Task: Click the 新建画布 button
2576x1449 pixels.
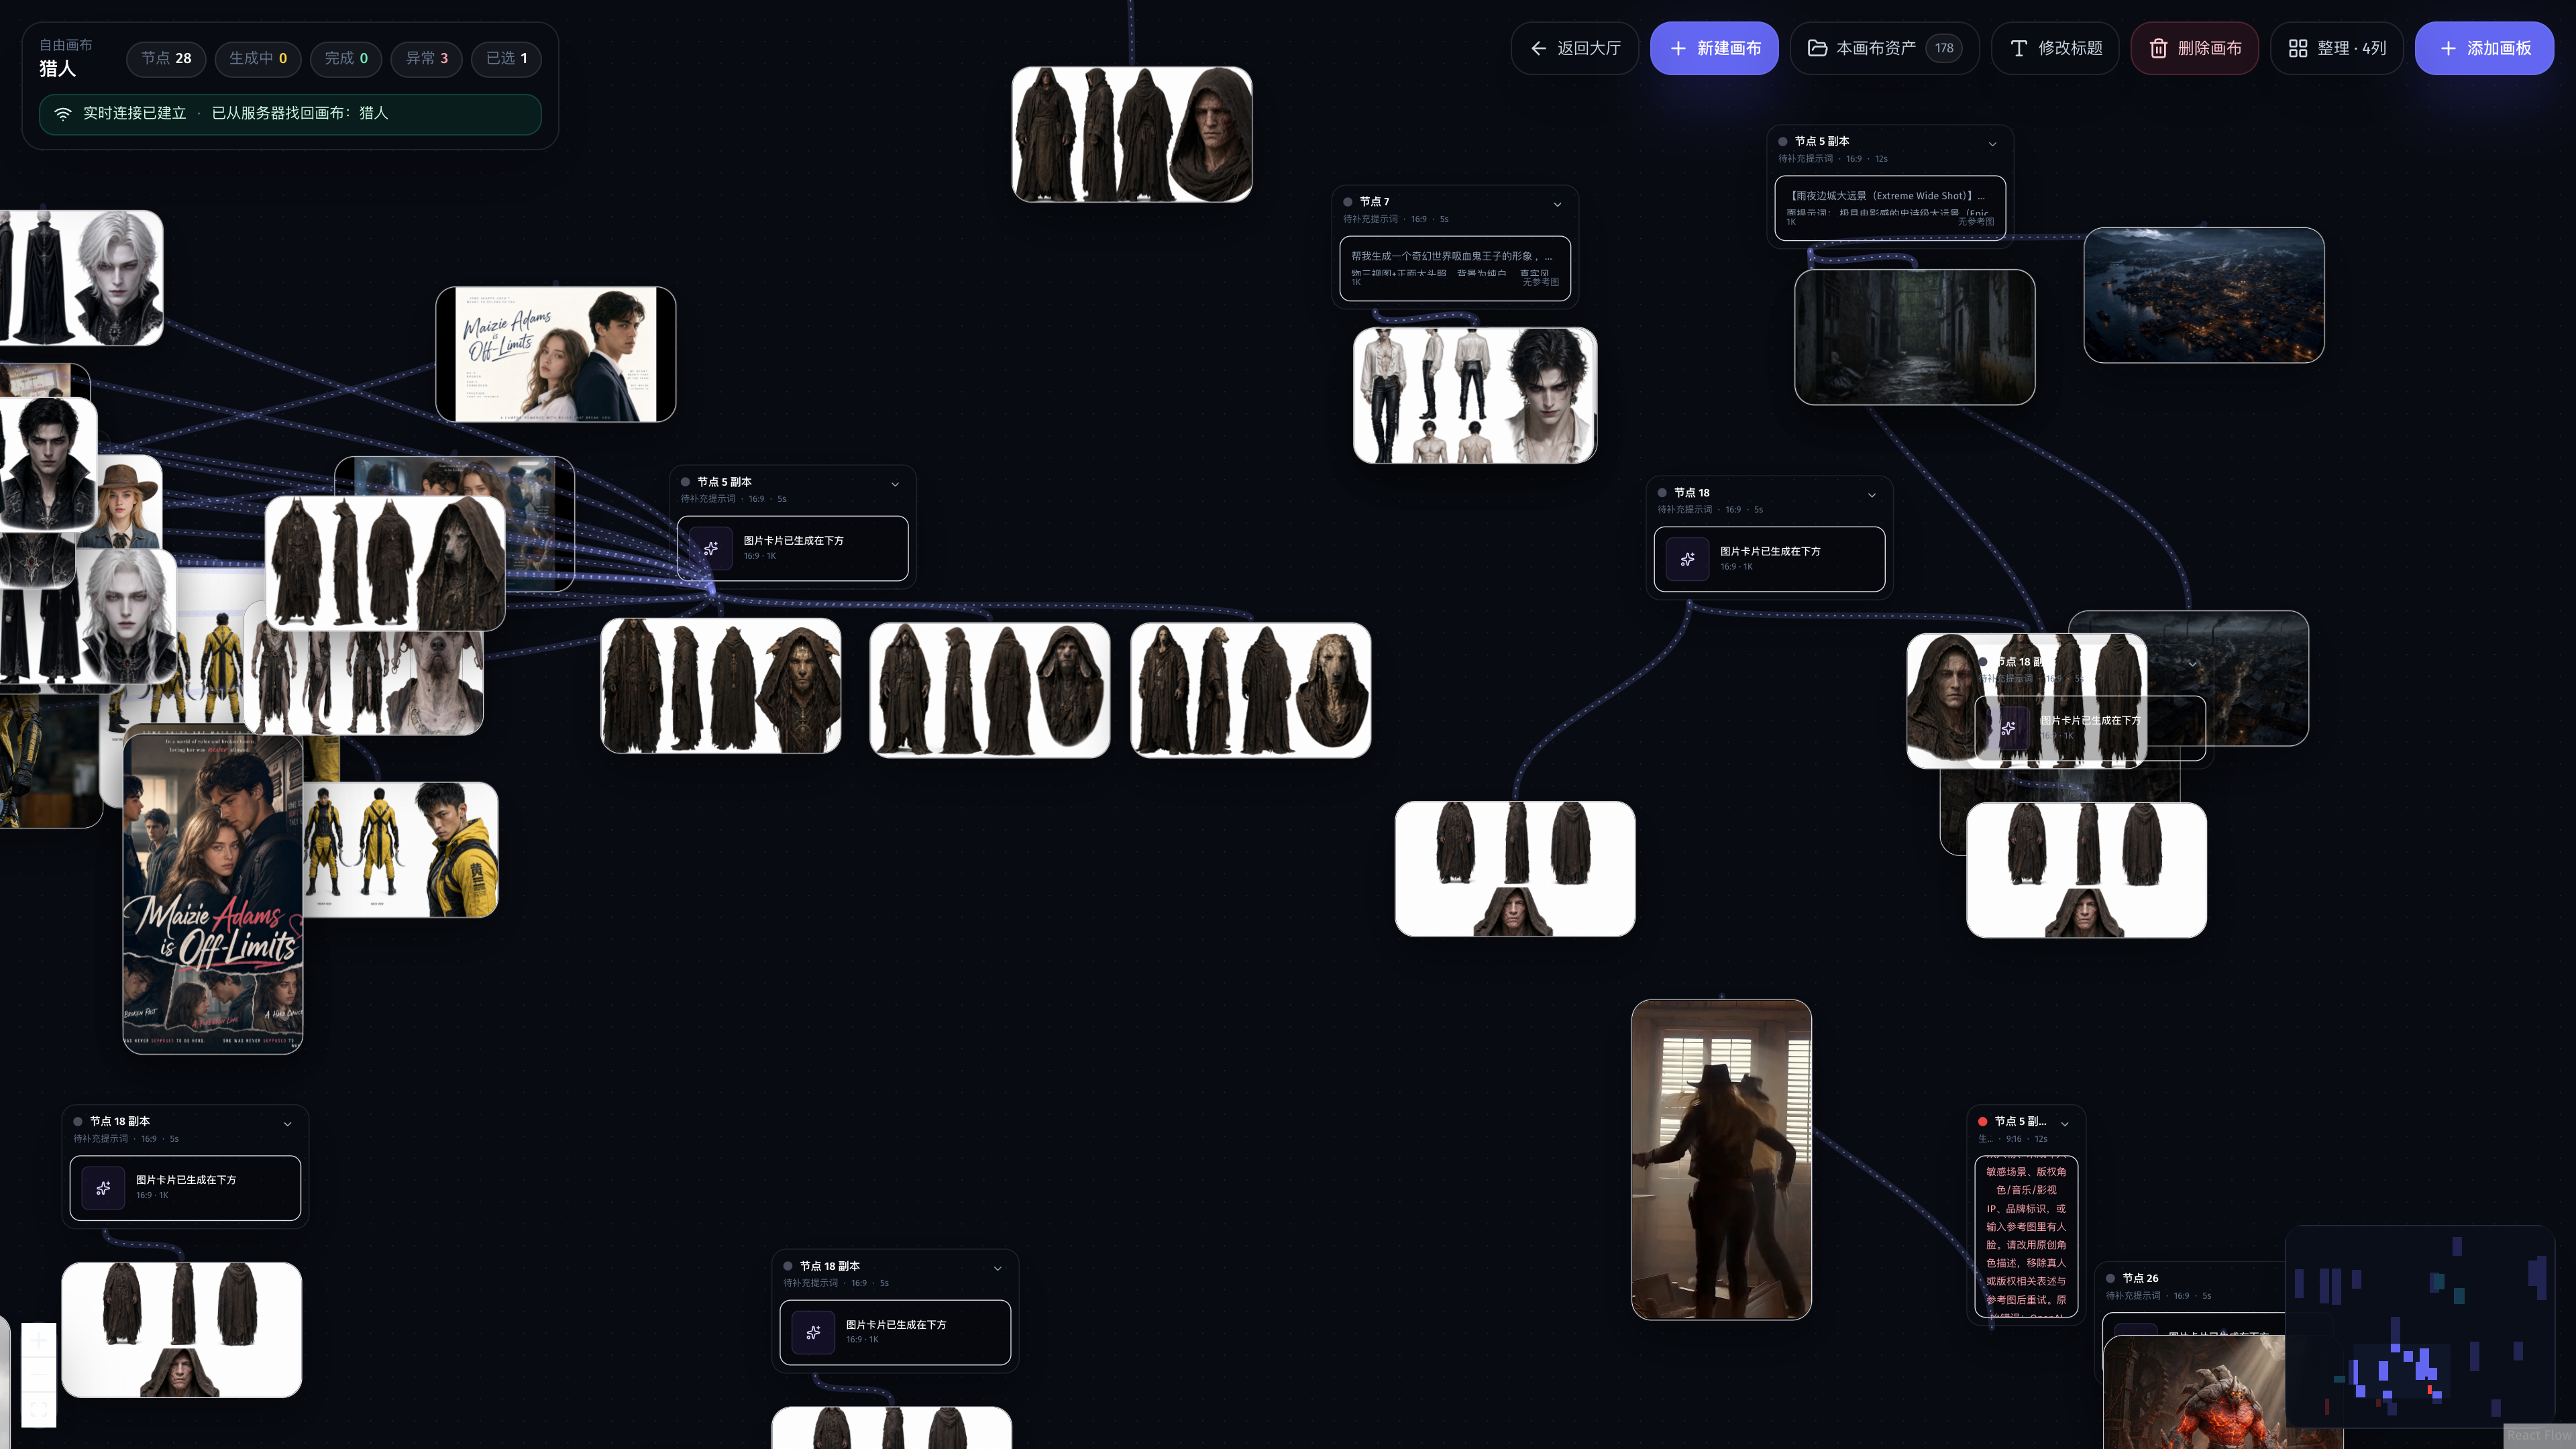Action: [x=1714, y=48]
